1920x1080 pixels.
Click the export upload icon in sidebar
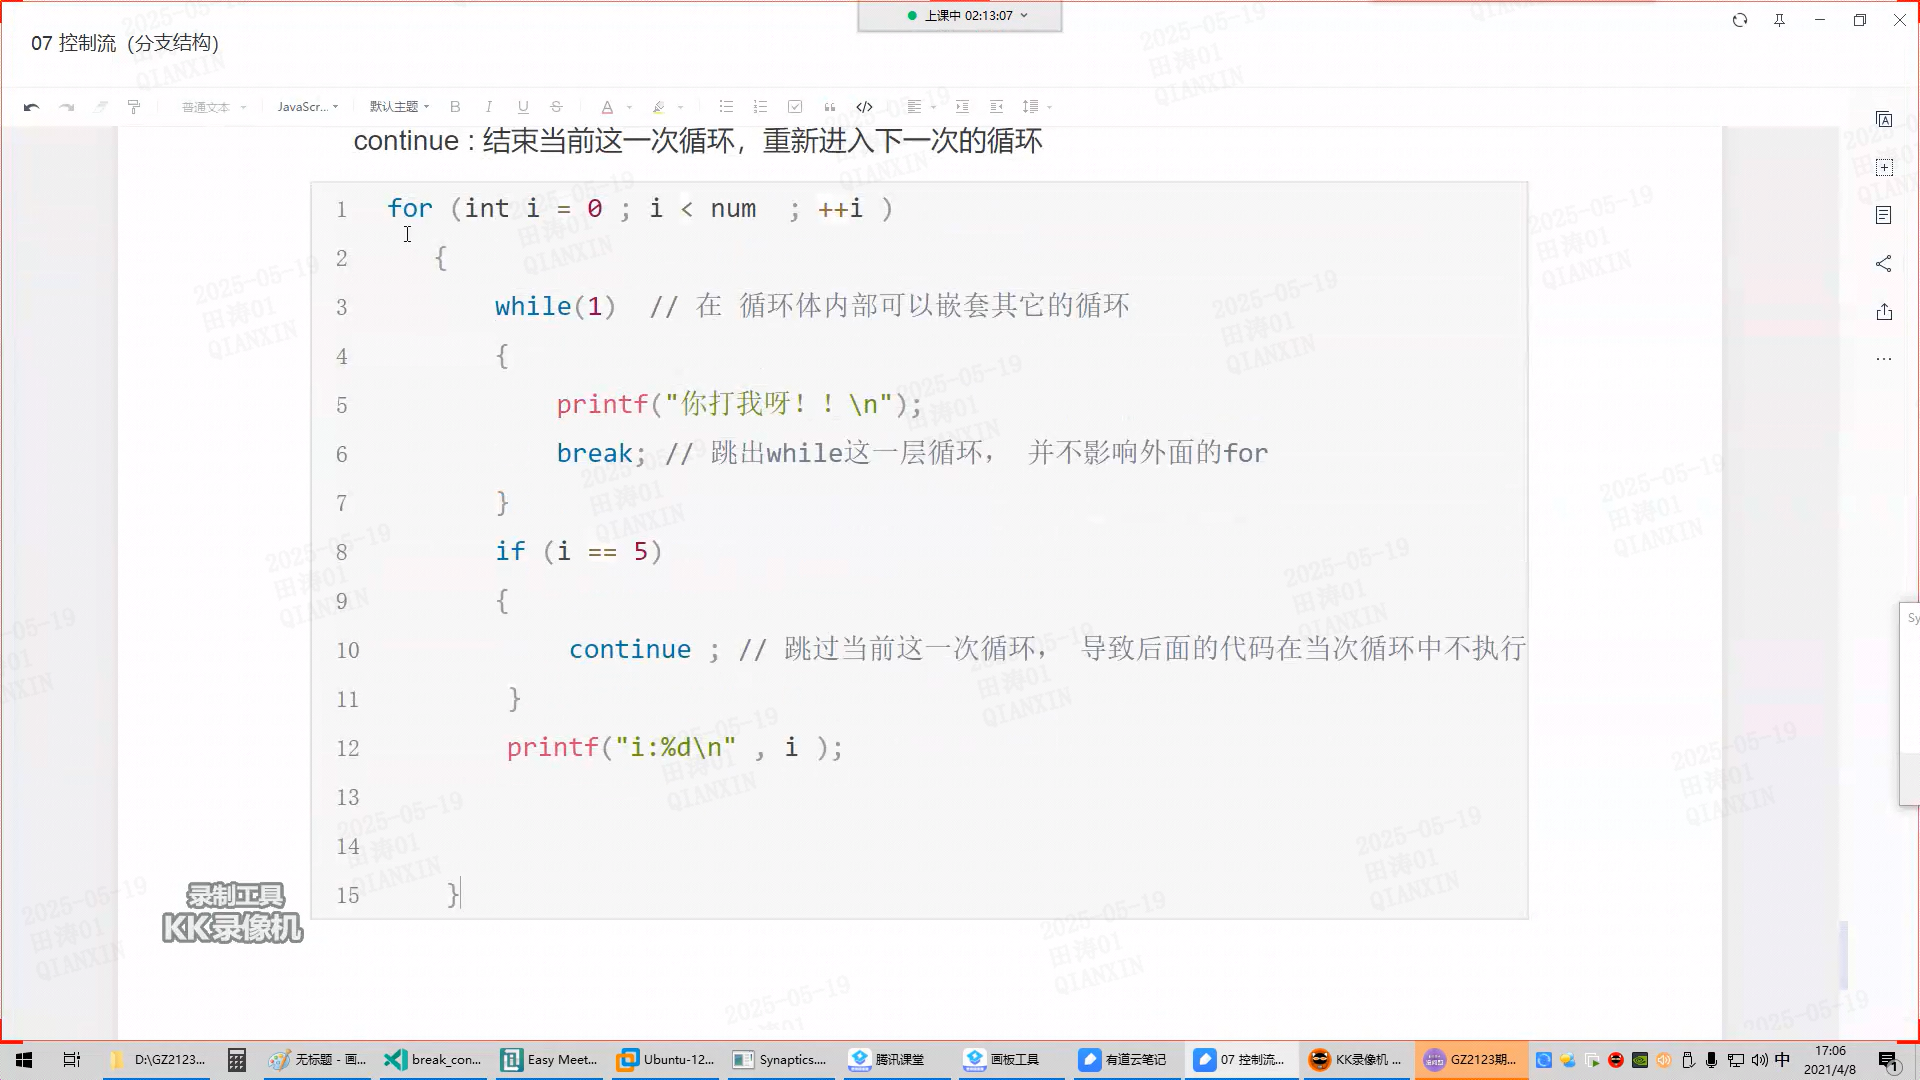(1884, 312)
